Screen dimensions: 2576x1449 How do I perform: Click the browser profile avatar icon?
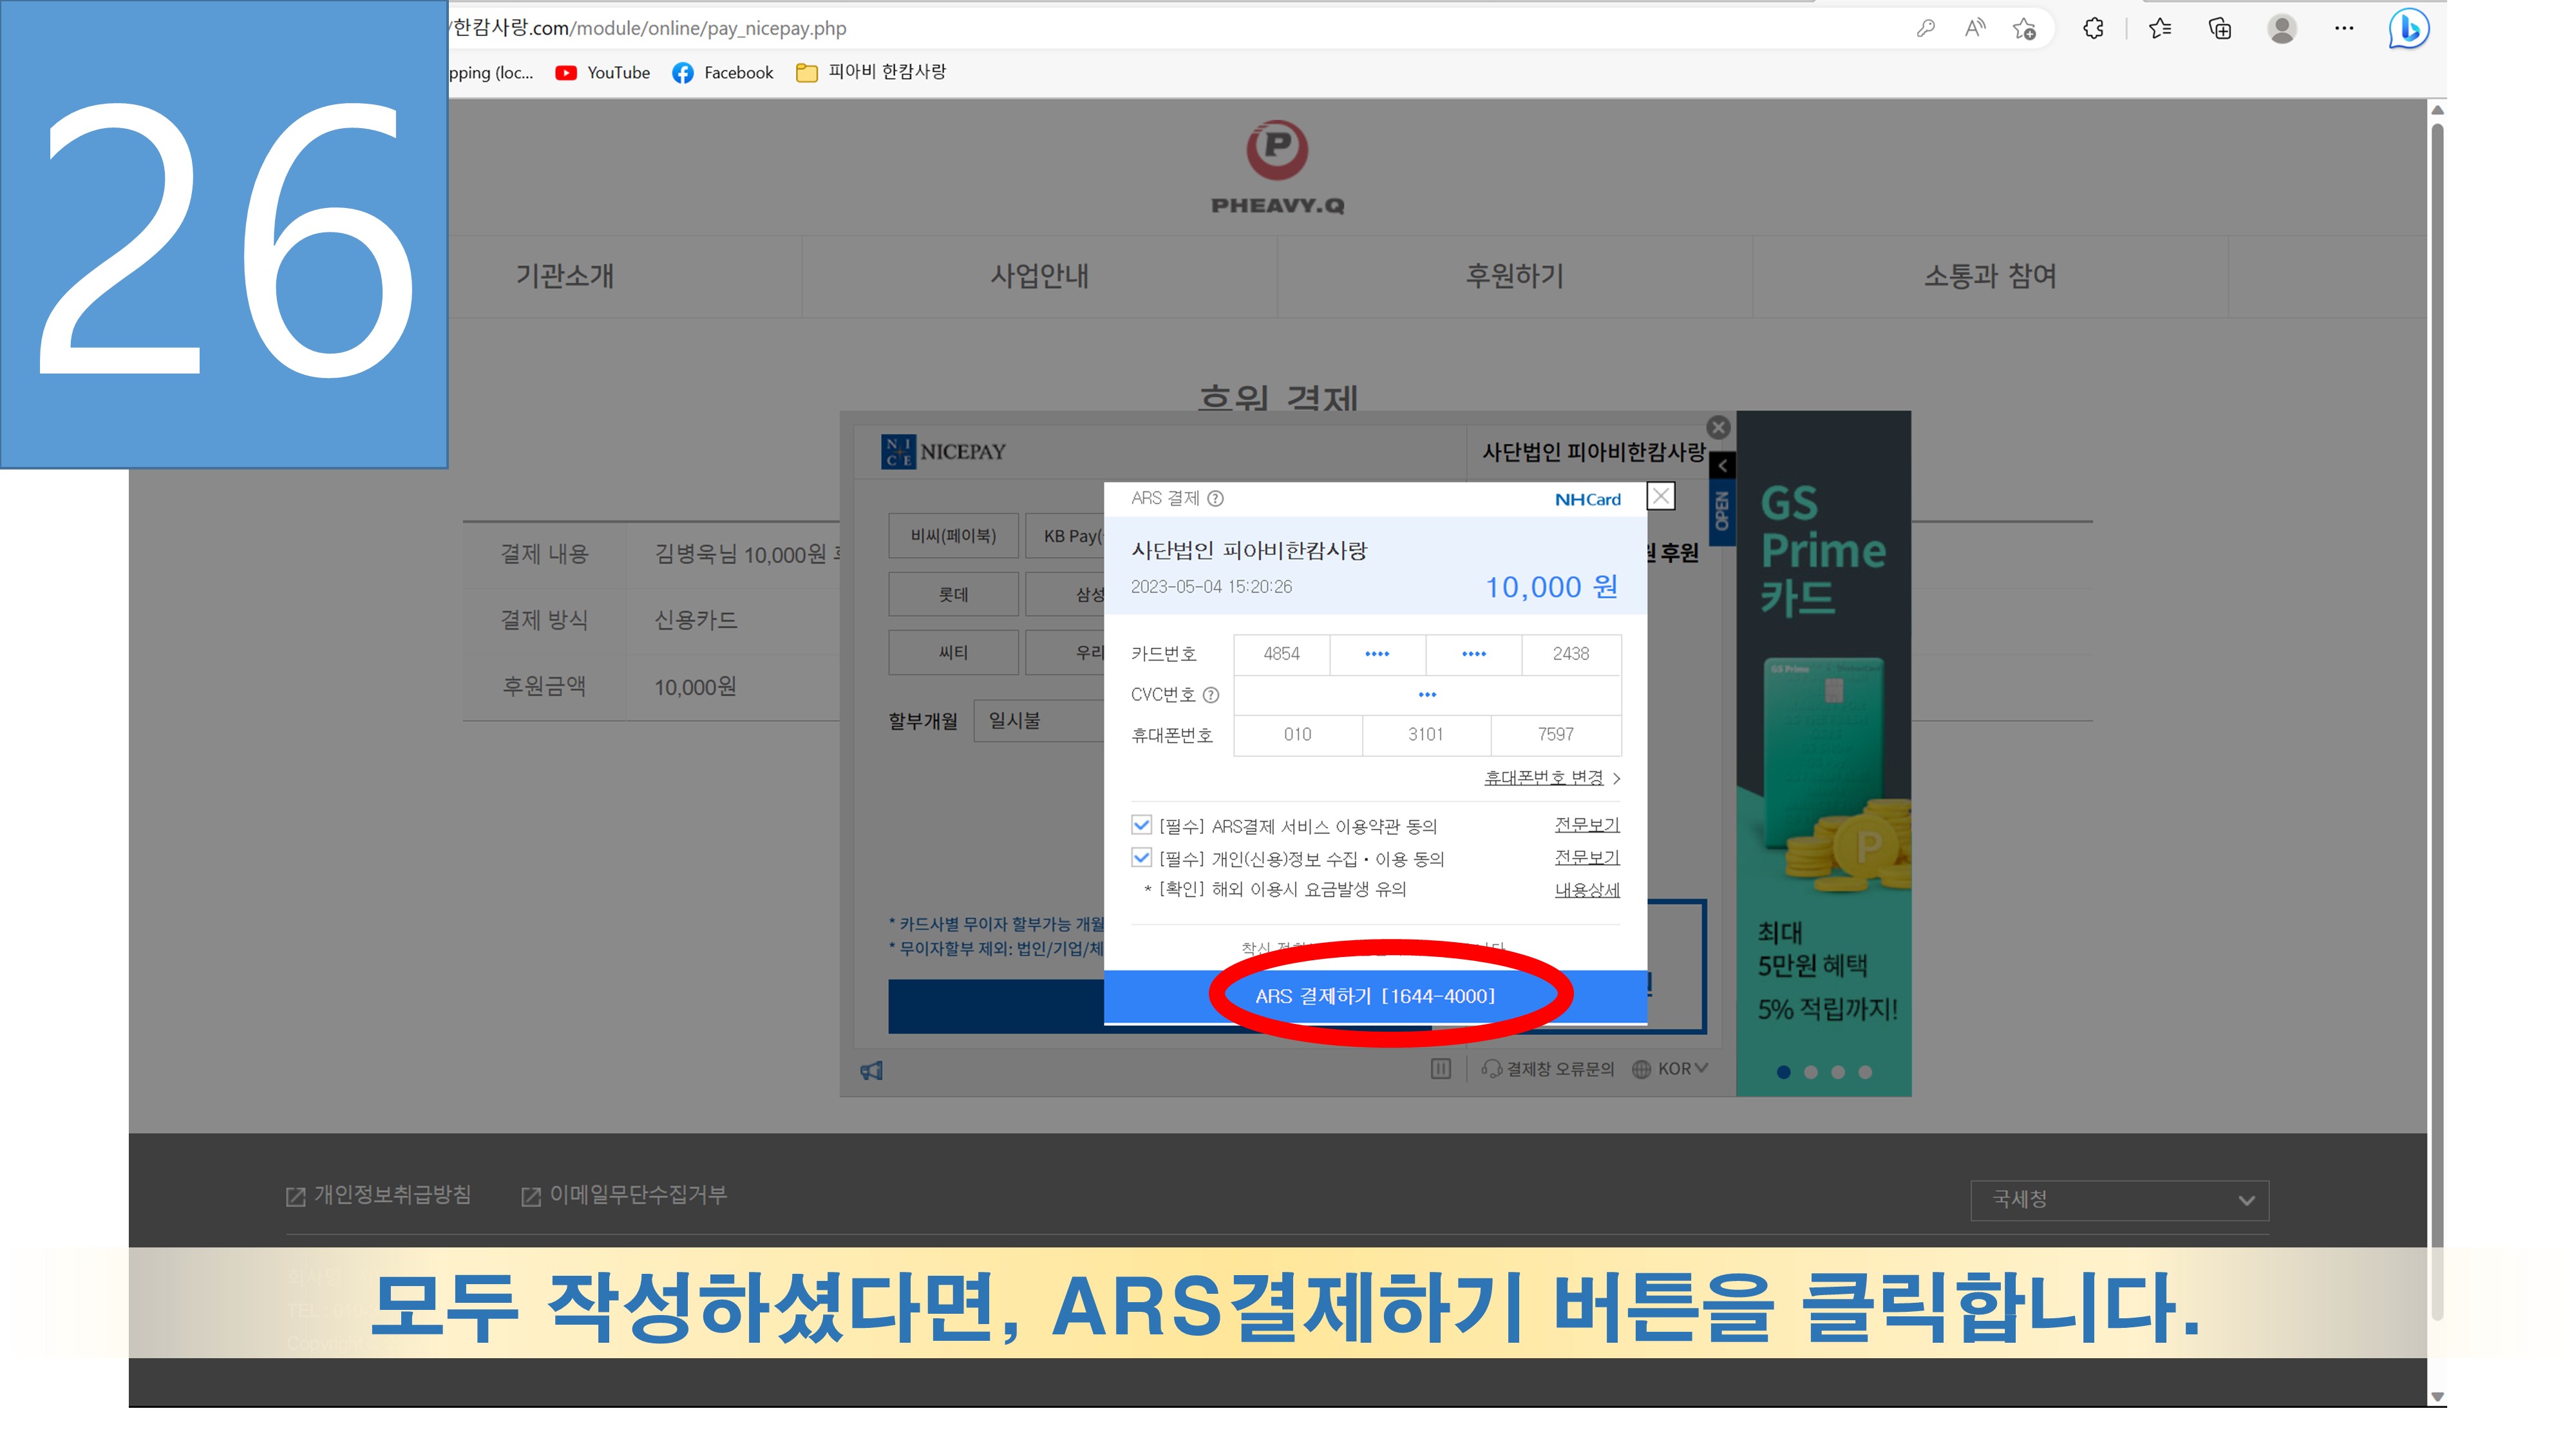[x=2281, y=29]
